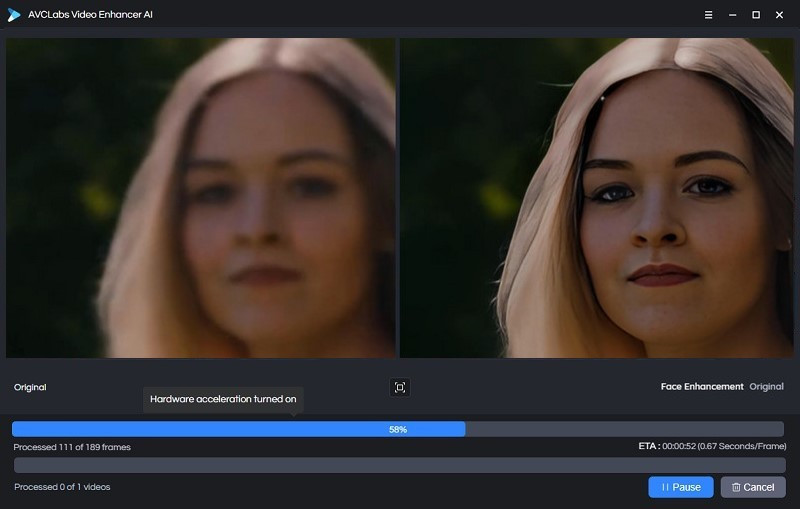Open the hamburger menu in title bar
The width and height of the screenshot is (800, 509).
(708, 15)
